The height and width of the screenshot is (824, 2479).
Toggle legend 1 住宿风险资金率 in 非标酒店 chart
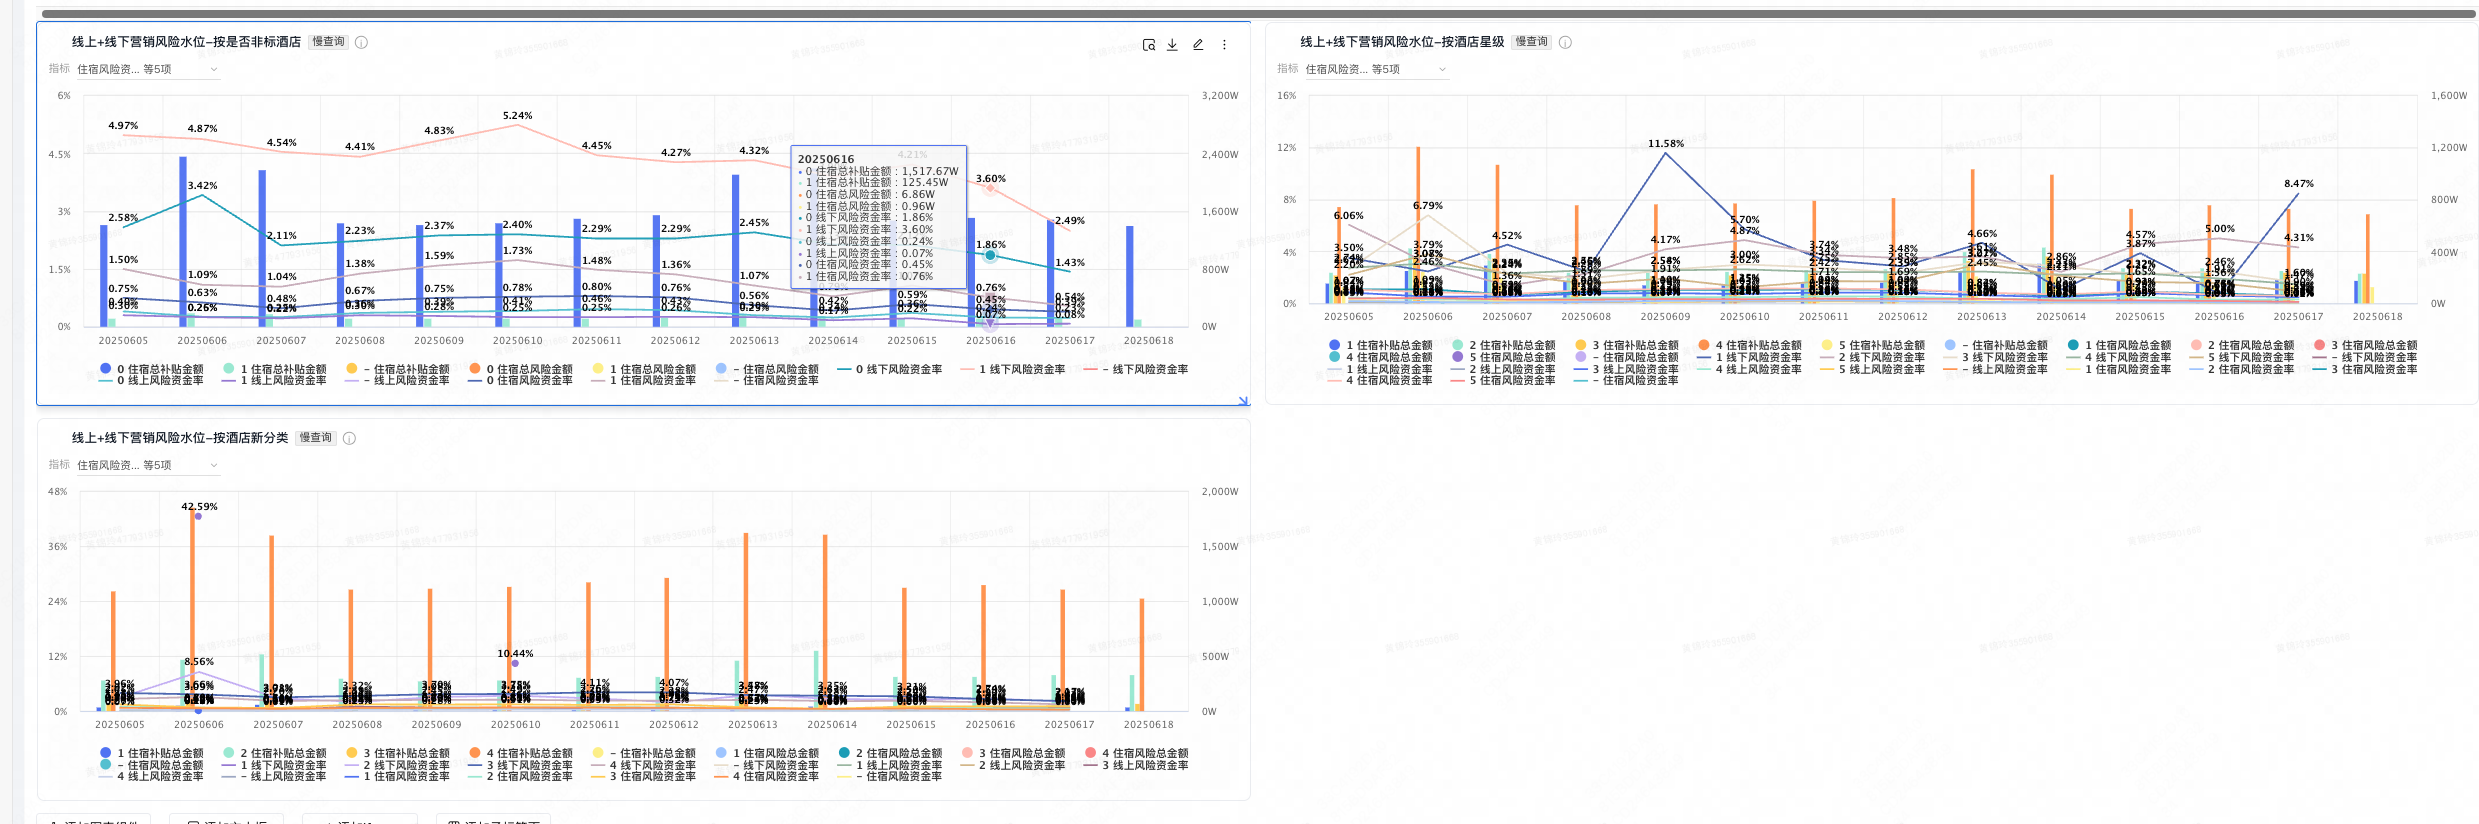[x=644, y=380]
